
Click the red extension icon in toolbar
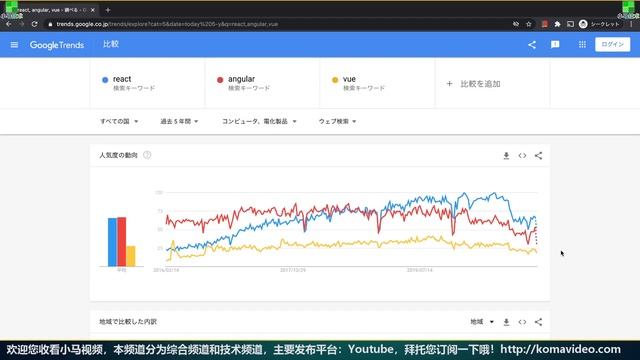pyautogui.click(x=544, y=24)
